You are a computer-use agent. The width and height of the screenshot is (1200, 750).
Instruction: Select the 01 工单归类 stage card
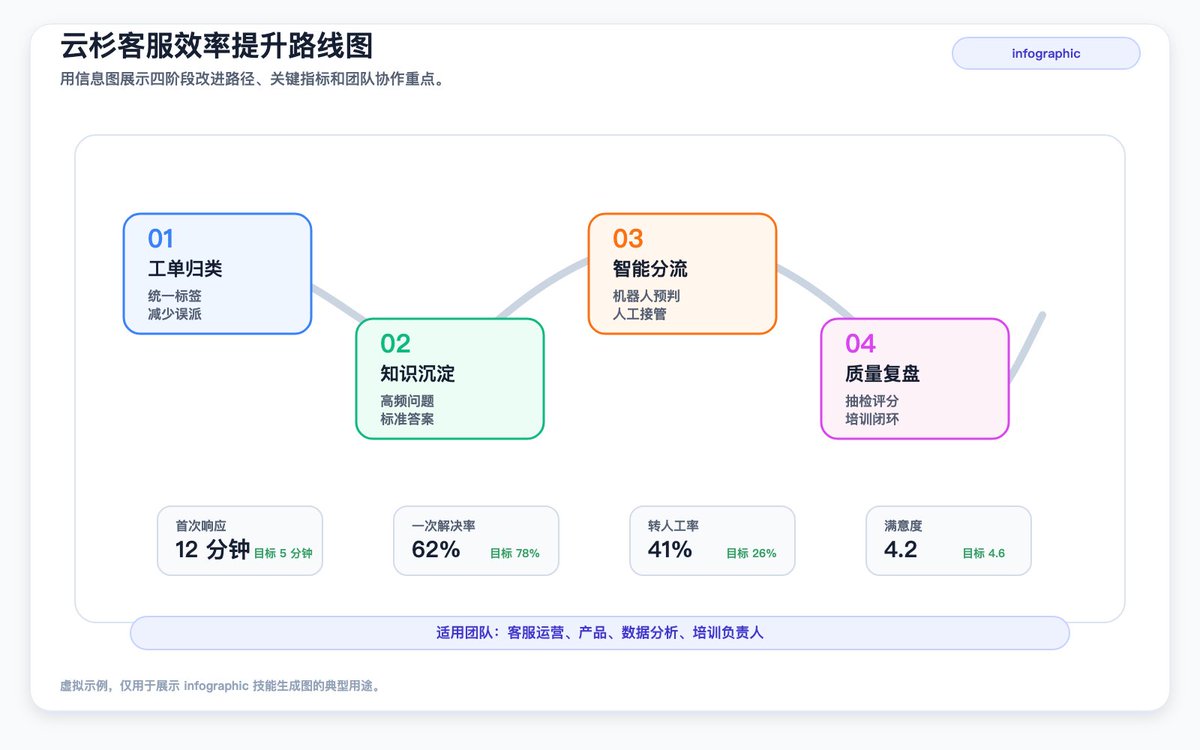tap(217, 273)
